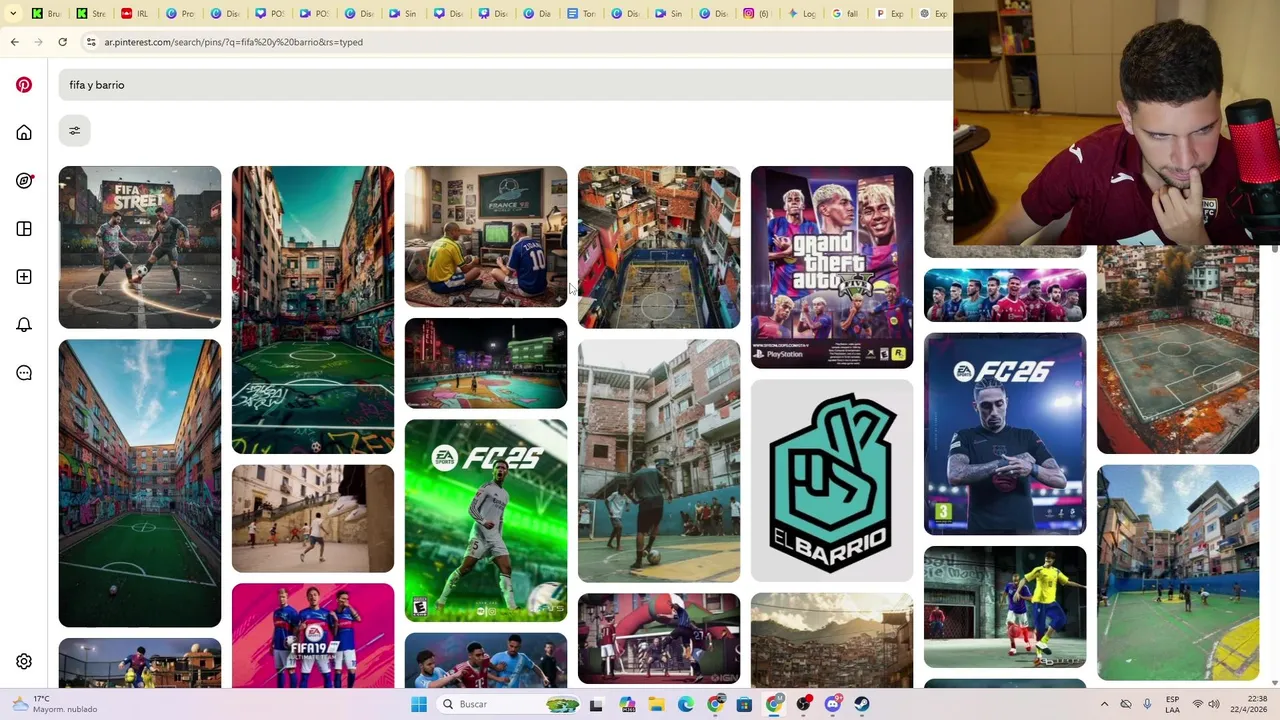Open the Grand Theft Auto pin
The width and height of the screenshot is (1280, 720).
click(832, 267)
